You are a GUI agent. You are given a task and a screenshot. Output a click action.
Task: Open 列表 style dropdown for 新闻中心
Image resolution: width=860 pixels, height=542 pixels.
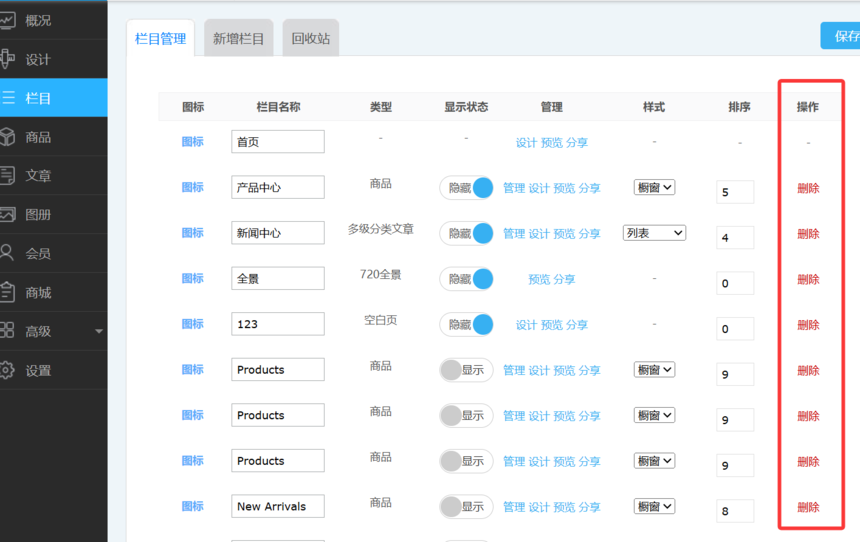654,233
